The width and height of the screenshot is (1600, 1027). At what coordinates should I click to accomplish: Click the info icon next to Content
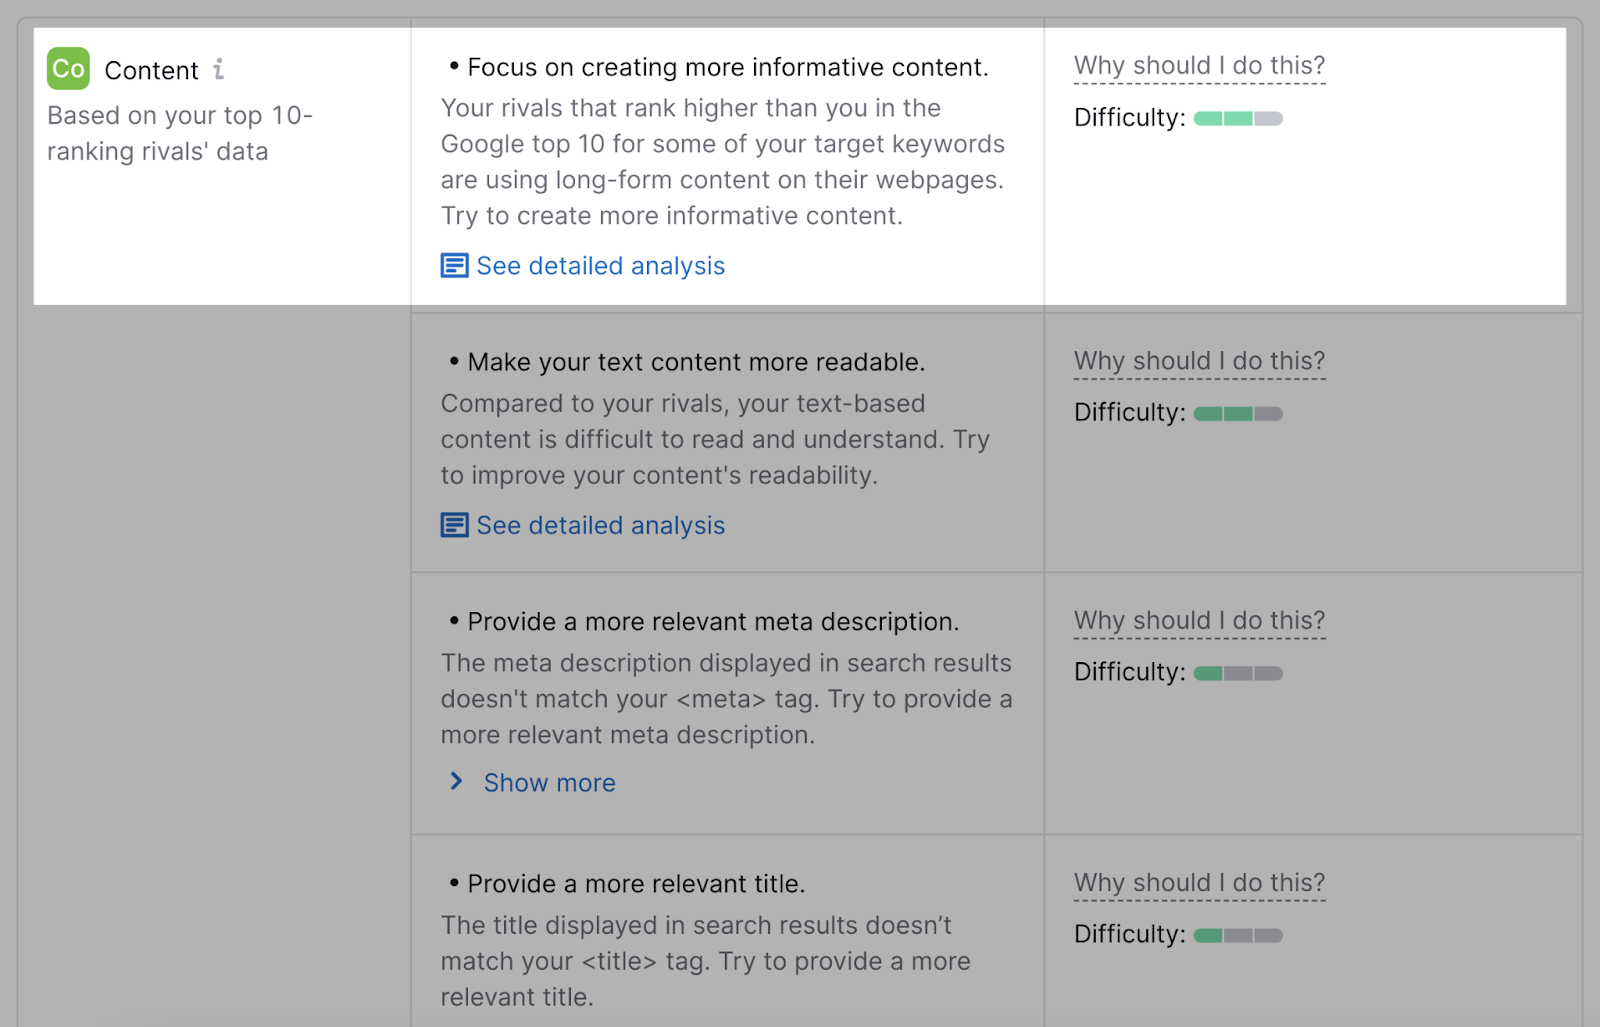pos(219,69)
